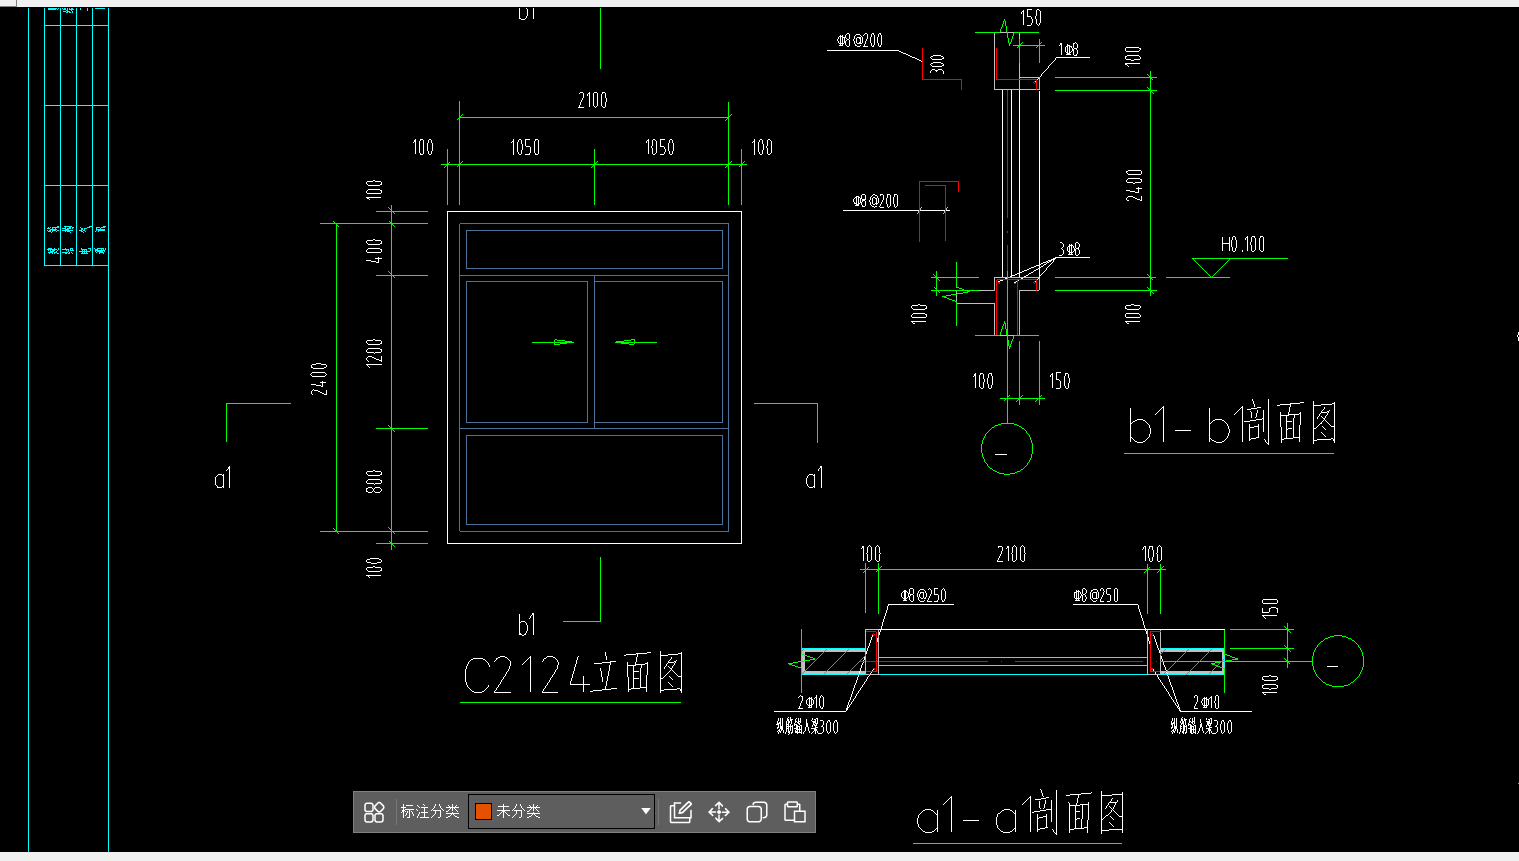Select the a1-a1剖面图 section title
Image resolution: width=1519 pixels, height=861 pixels.
point(1020,814)
